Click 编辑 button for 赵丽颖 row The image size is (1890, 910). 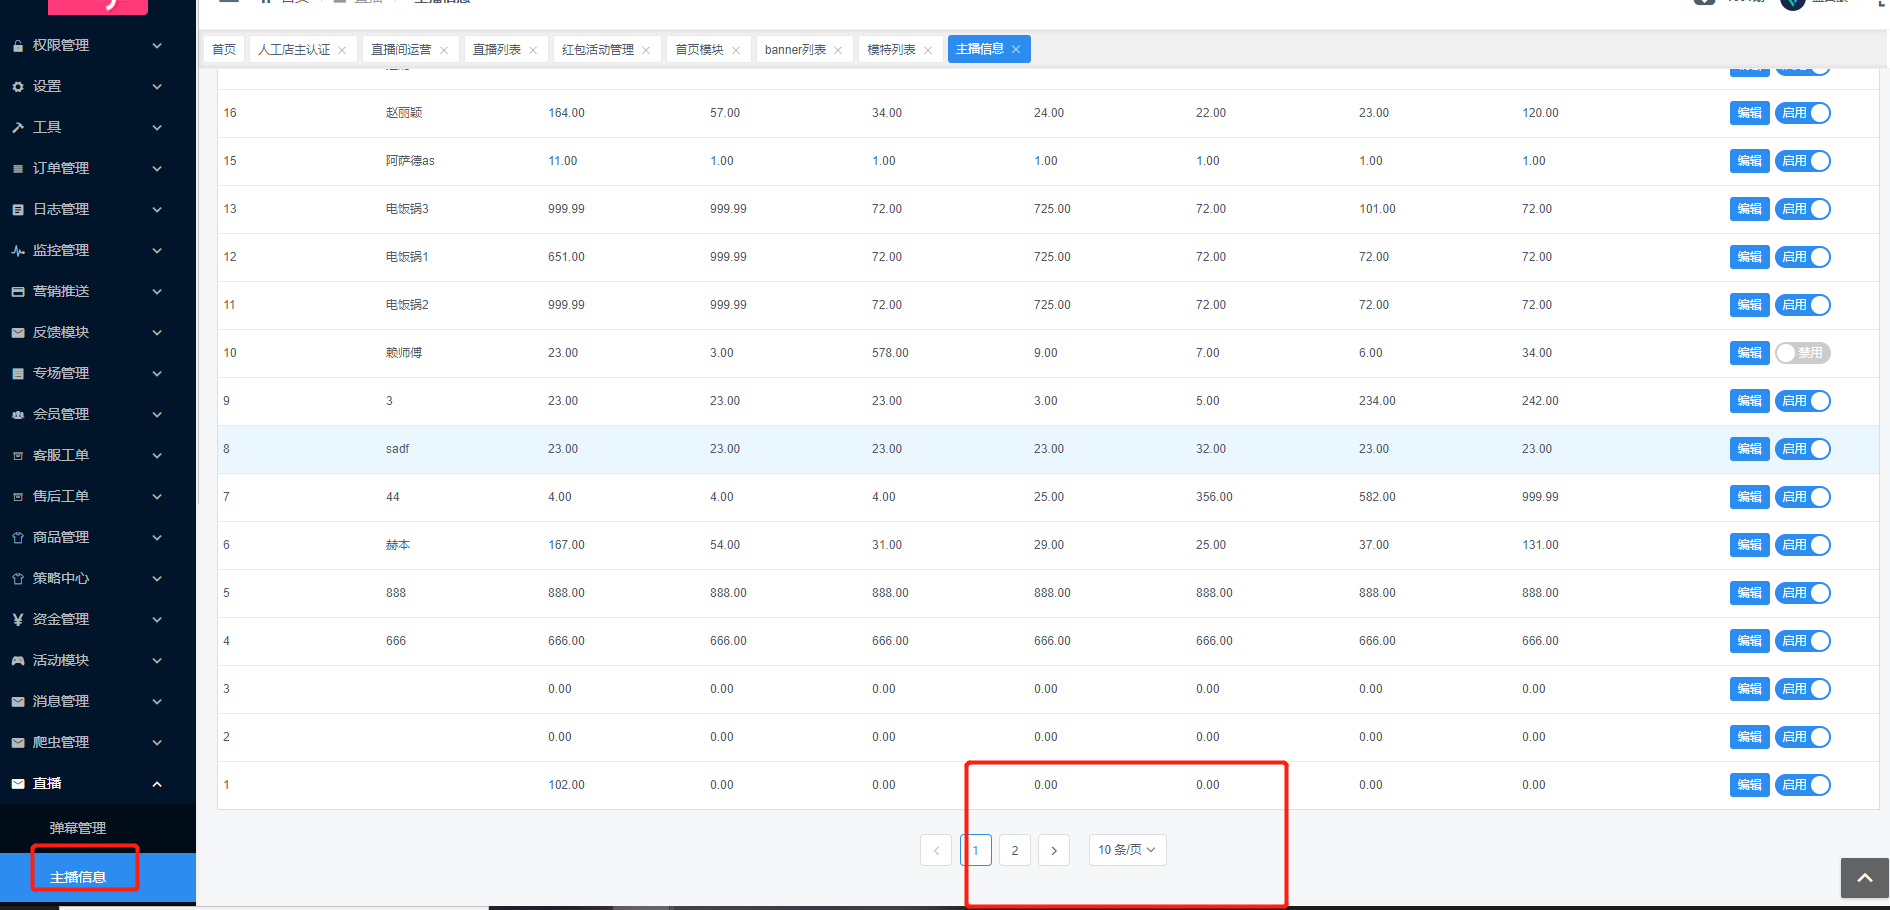coord(1750,113)
